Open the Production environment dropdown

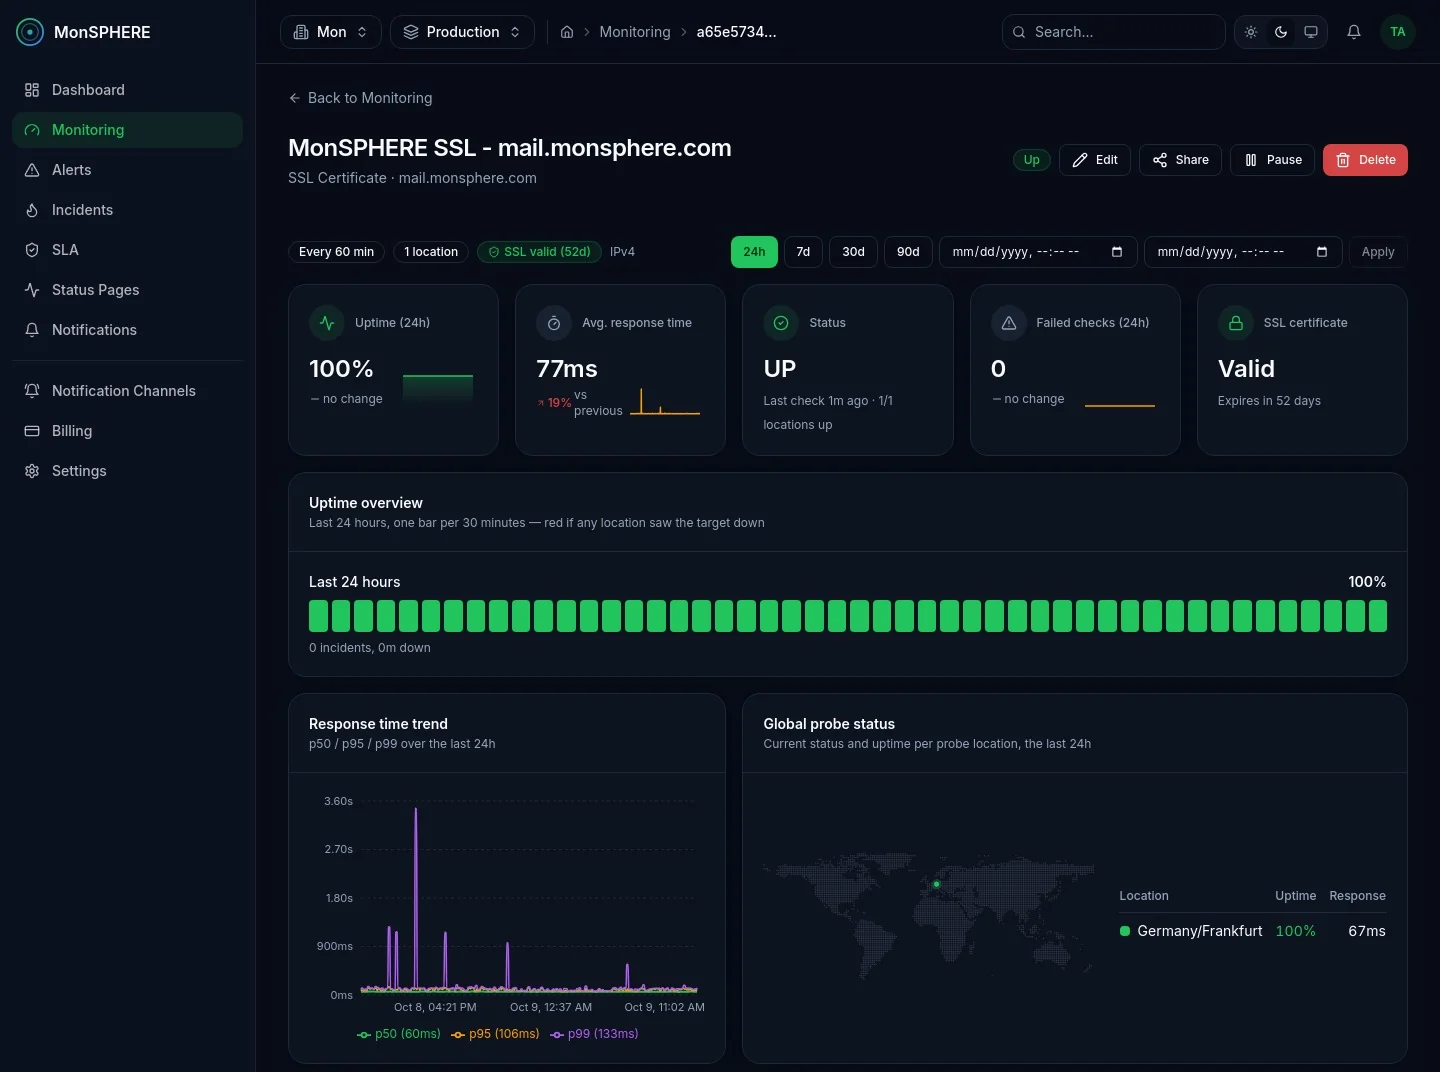click(x=462, y=32)
